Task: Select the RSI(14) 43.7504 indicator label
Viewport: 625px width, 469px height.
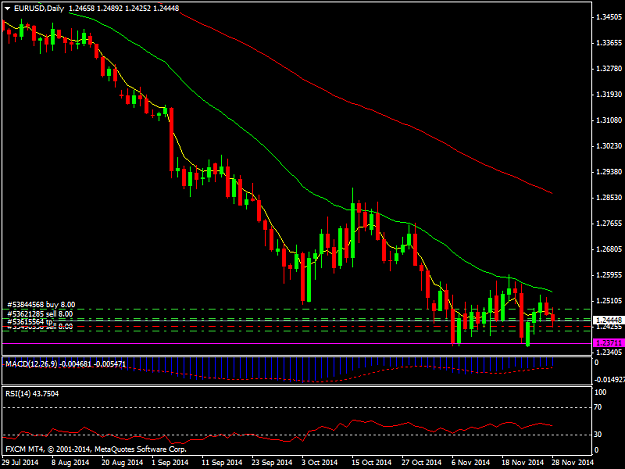Action: tap(32, 394)
